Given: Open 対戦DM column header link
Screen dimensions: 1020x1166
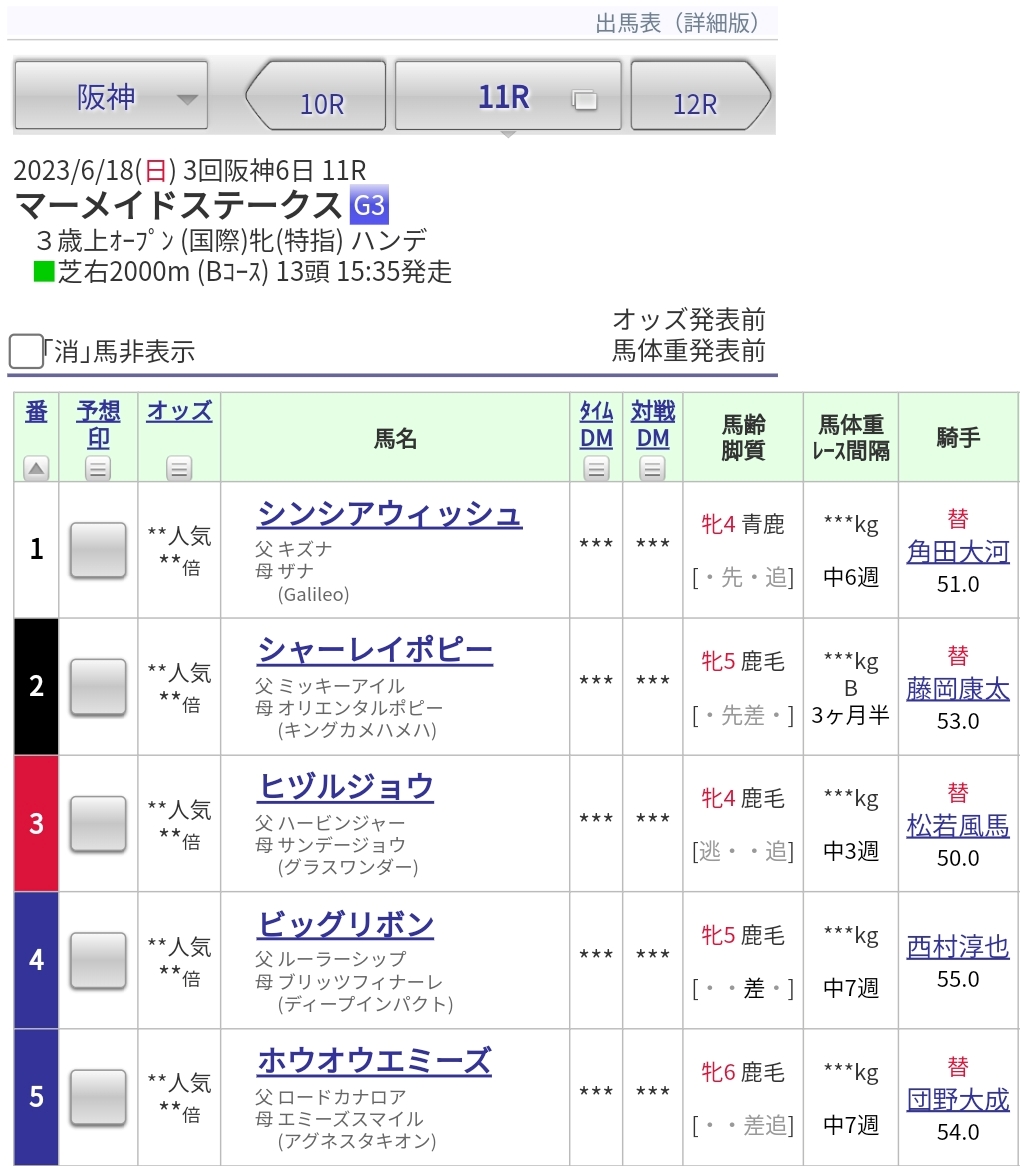Looking at the screenshot, I should pyautogui.click(x=653, y=424).
